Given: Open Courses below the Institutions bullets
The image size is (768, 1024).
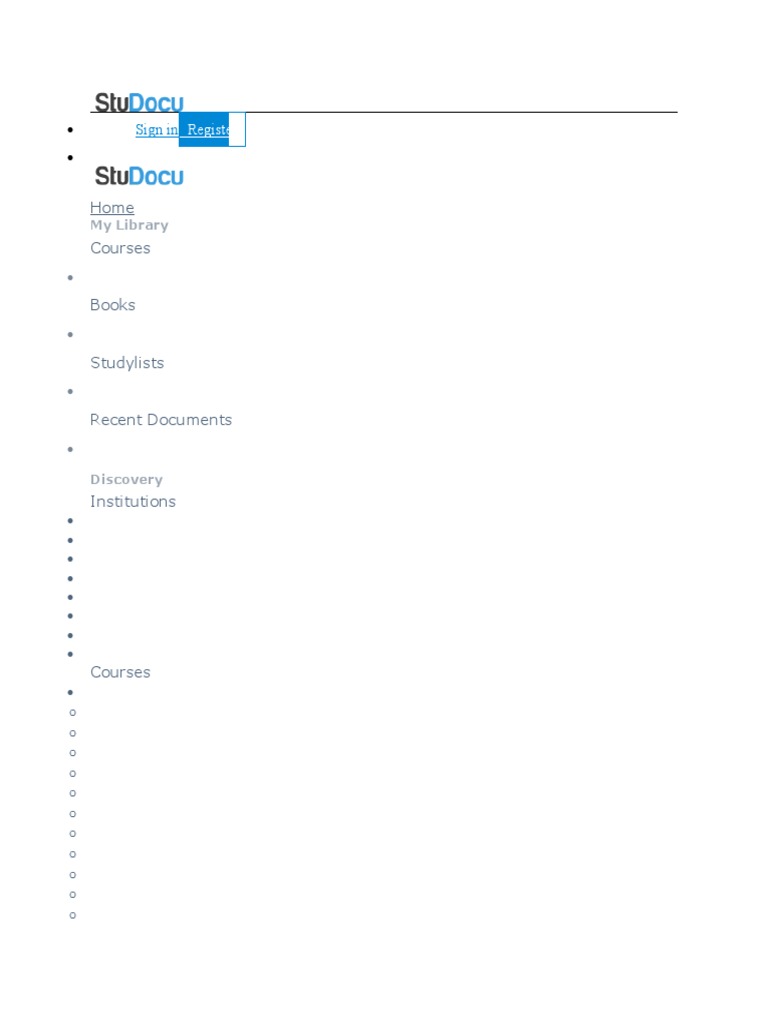Looking at the screenshot, I should [120, 672].
